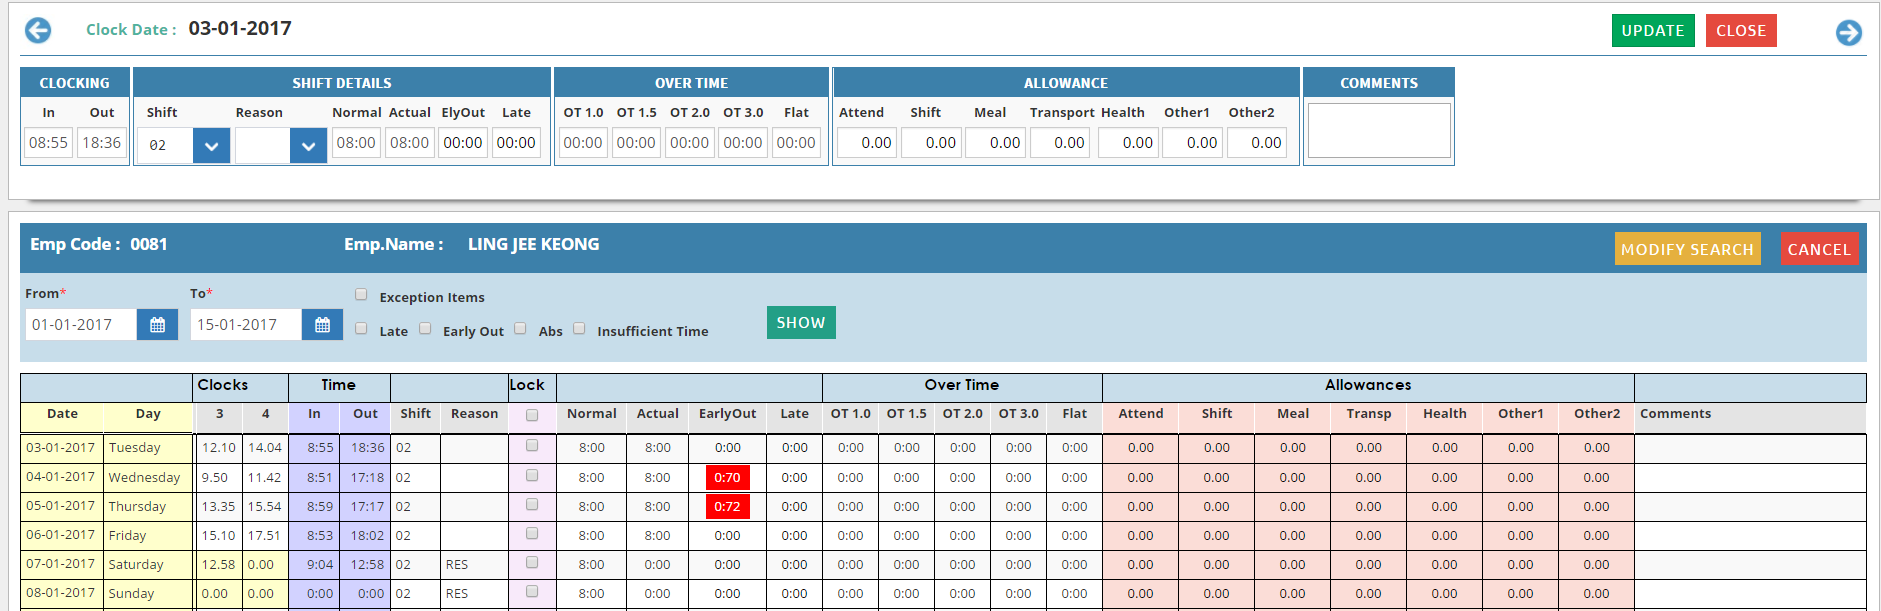Click the red 0:70 EarlyOut cell
The width and height of the screenshot is (1881, 611).
727,478
